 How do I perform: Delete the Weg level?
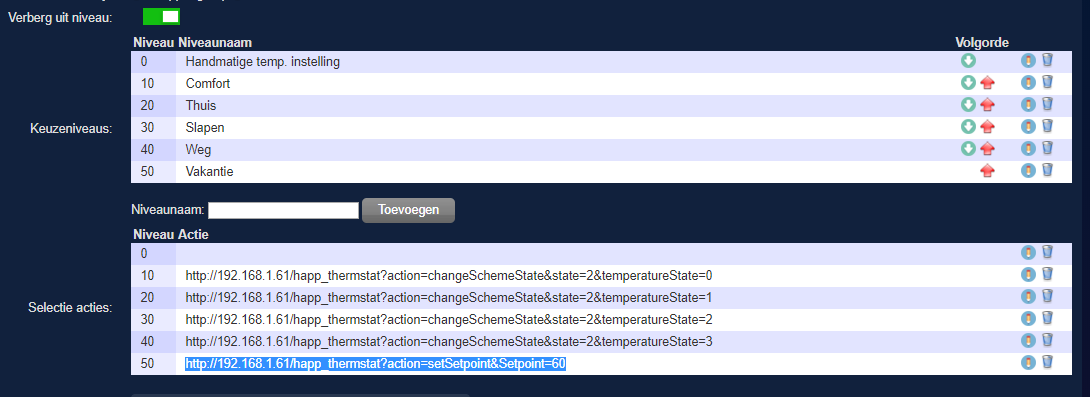pos(1048,148)
